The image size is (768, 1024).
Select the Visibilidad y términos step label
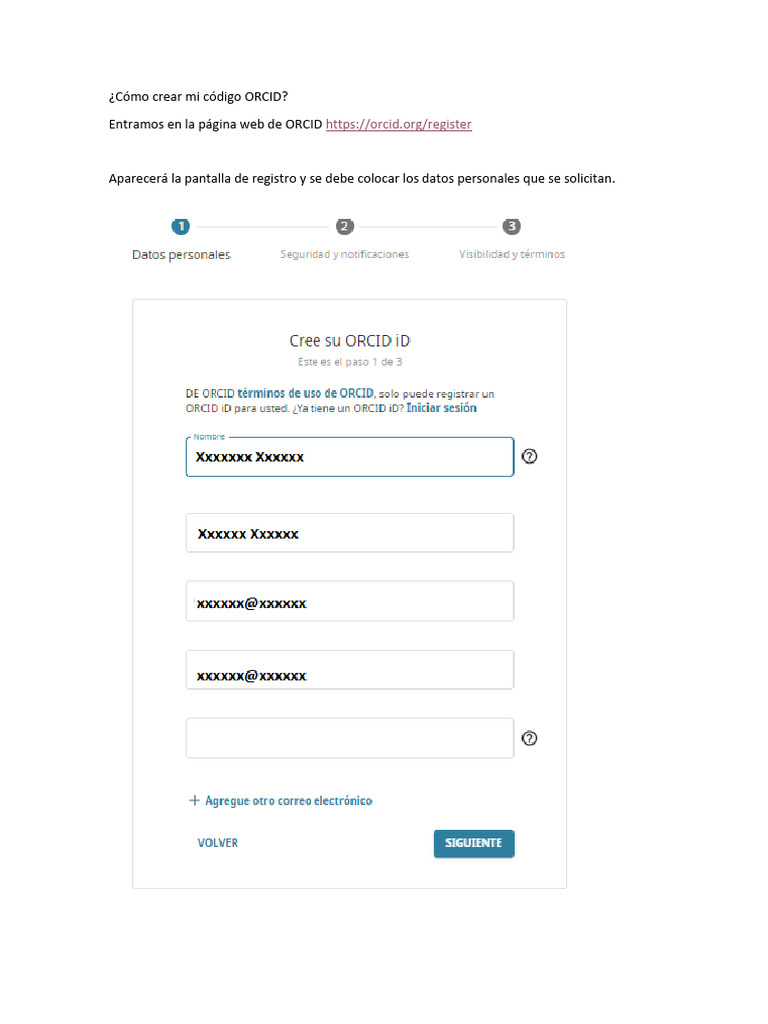pyautogui.click(x=512, y=255)
